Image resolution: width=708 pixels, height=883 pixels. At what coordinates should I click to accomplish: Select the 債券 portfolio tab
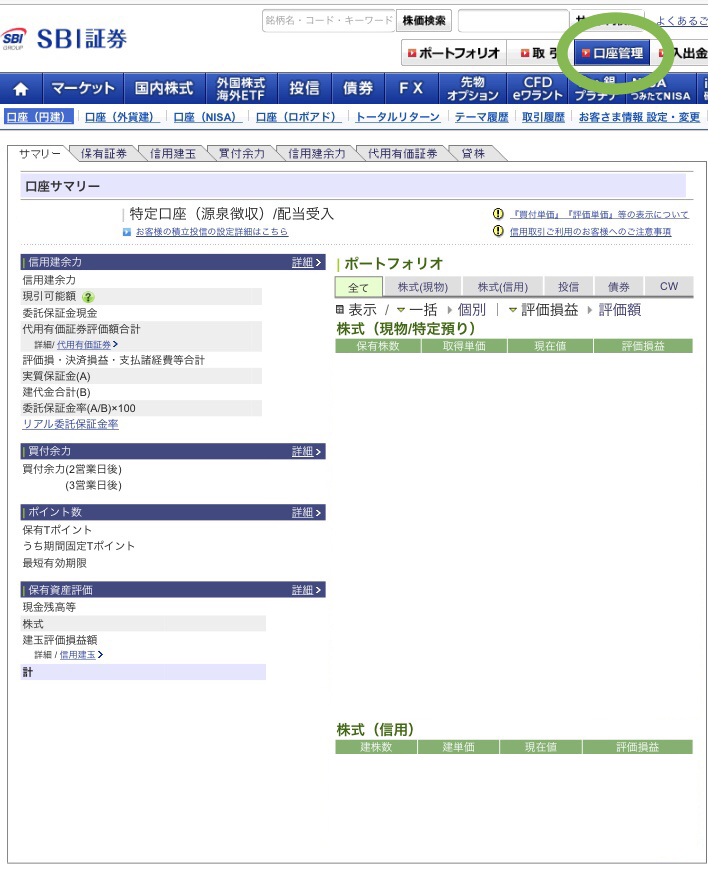tap(618, 287)
